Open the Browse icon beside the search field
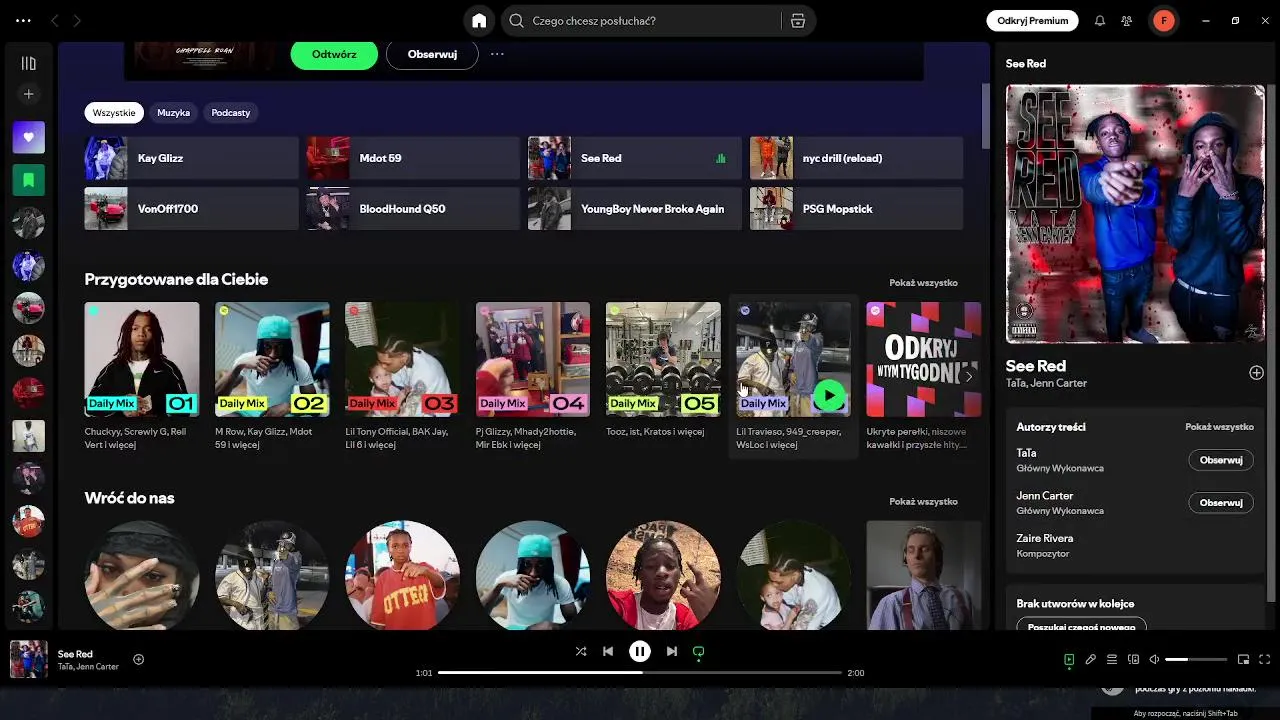Screen dimensions: 1280x720 (797, 21)
